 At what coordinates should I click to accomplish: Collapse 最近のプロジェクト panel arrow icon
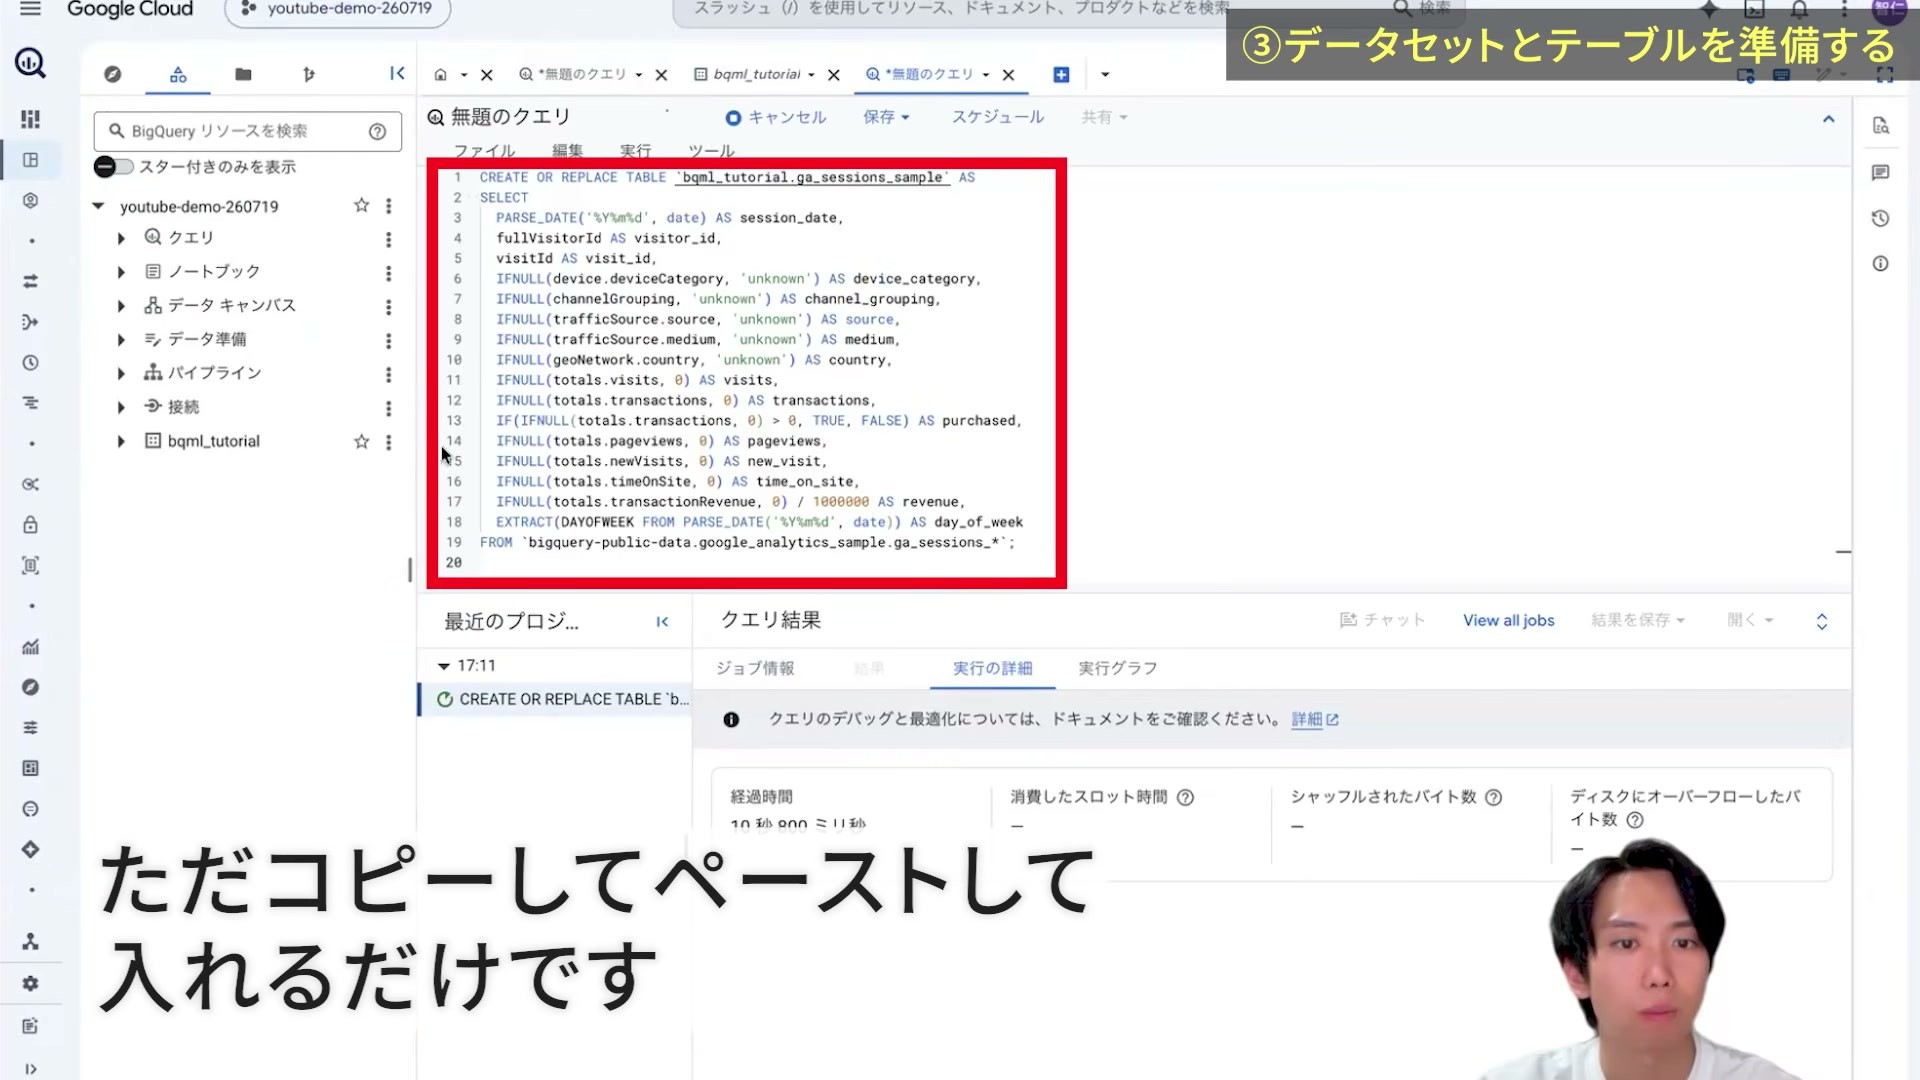662,622
